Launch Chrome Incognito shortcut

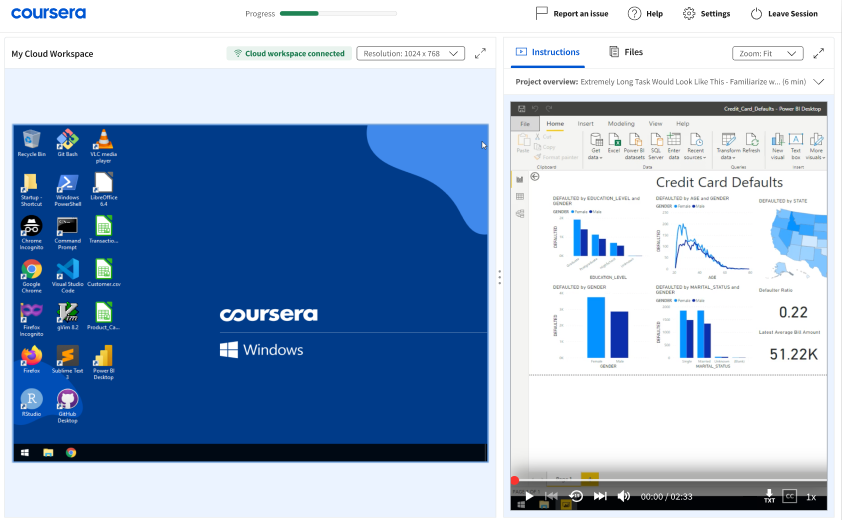(x=31, y=233)
